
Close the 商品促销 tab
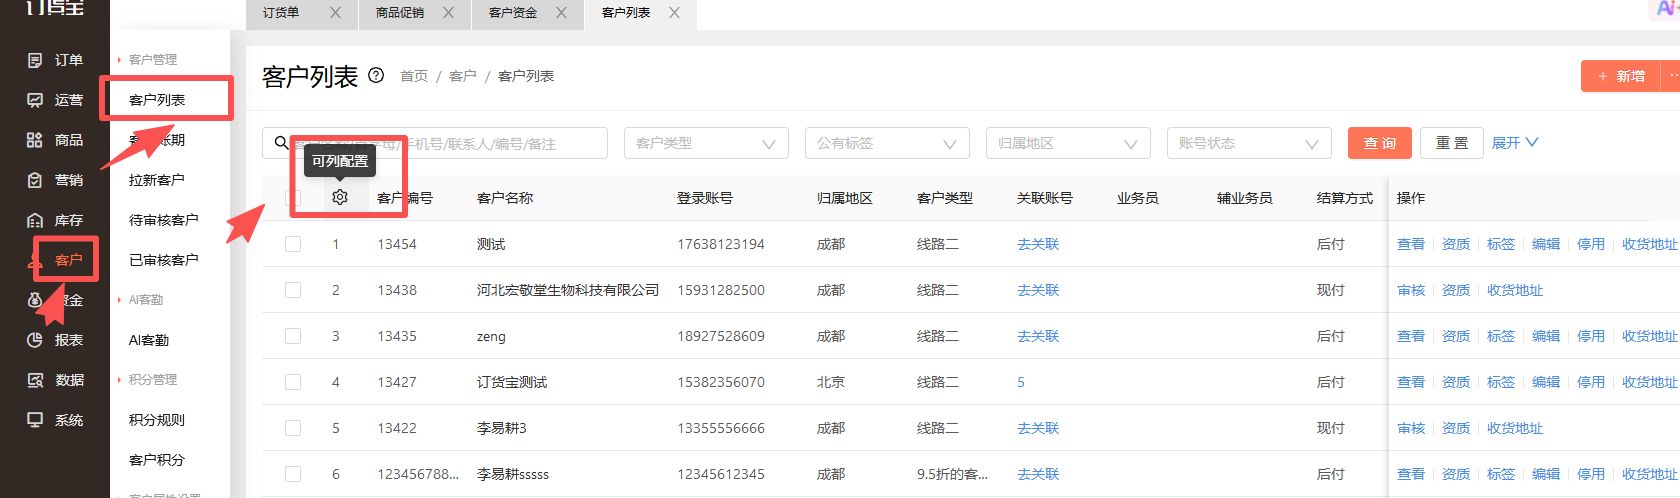coord(448,13)
